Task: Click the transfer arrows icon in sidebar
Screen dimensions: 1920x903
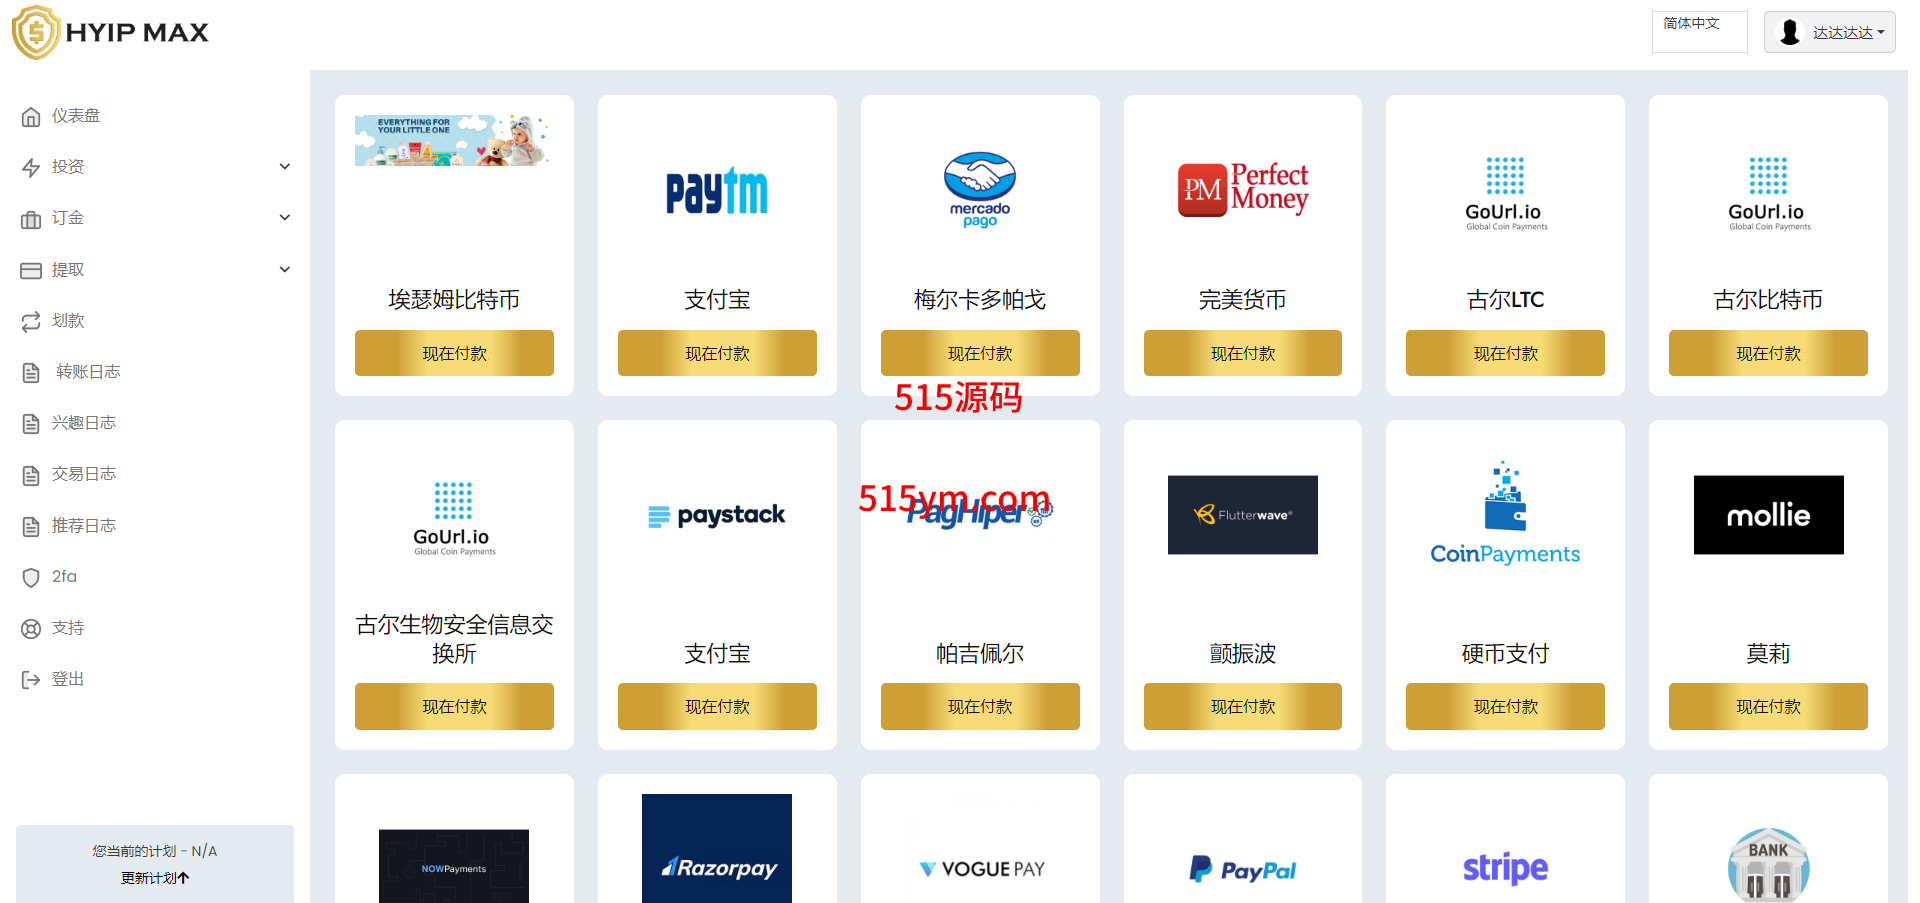Action: click(31, 322)
